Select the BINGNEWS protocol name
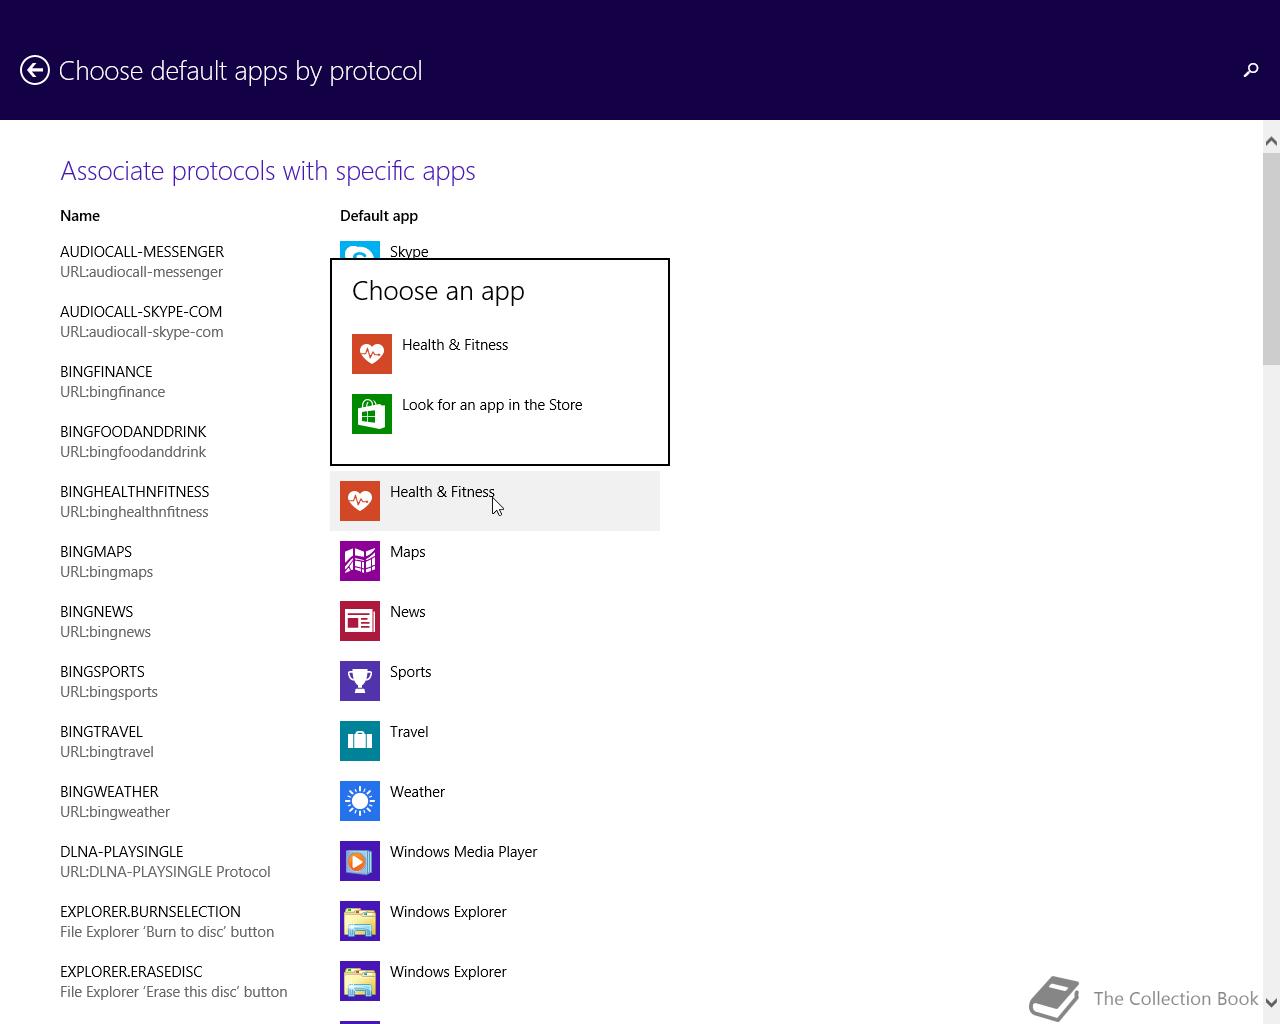This screenshot has width=1280, height=1024. pos(97,612)
